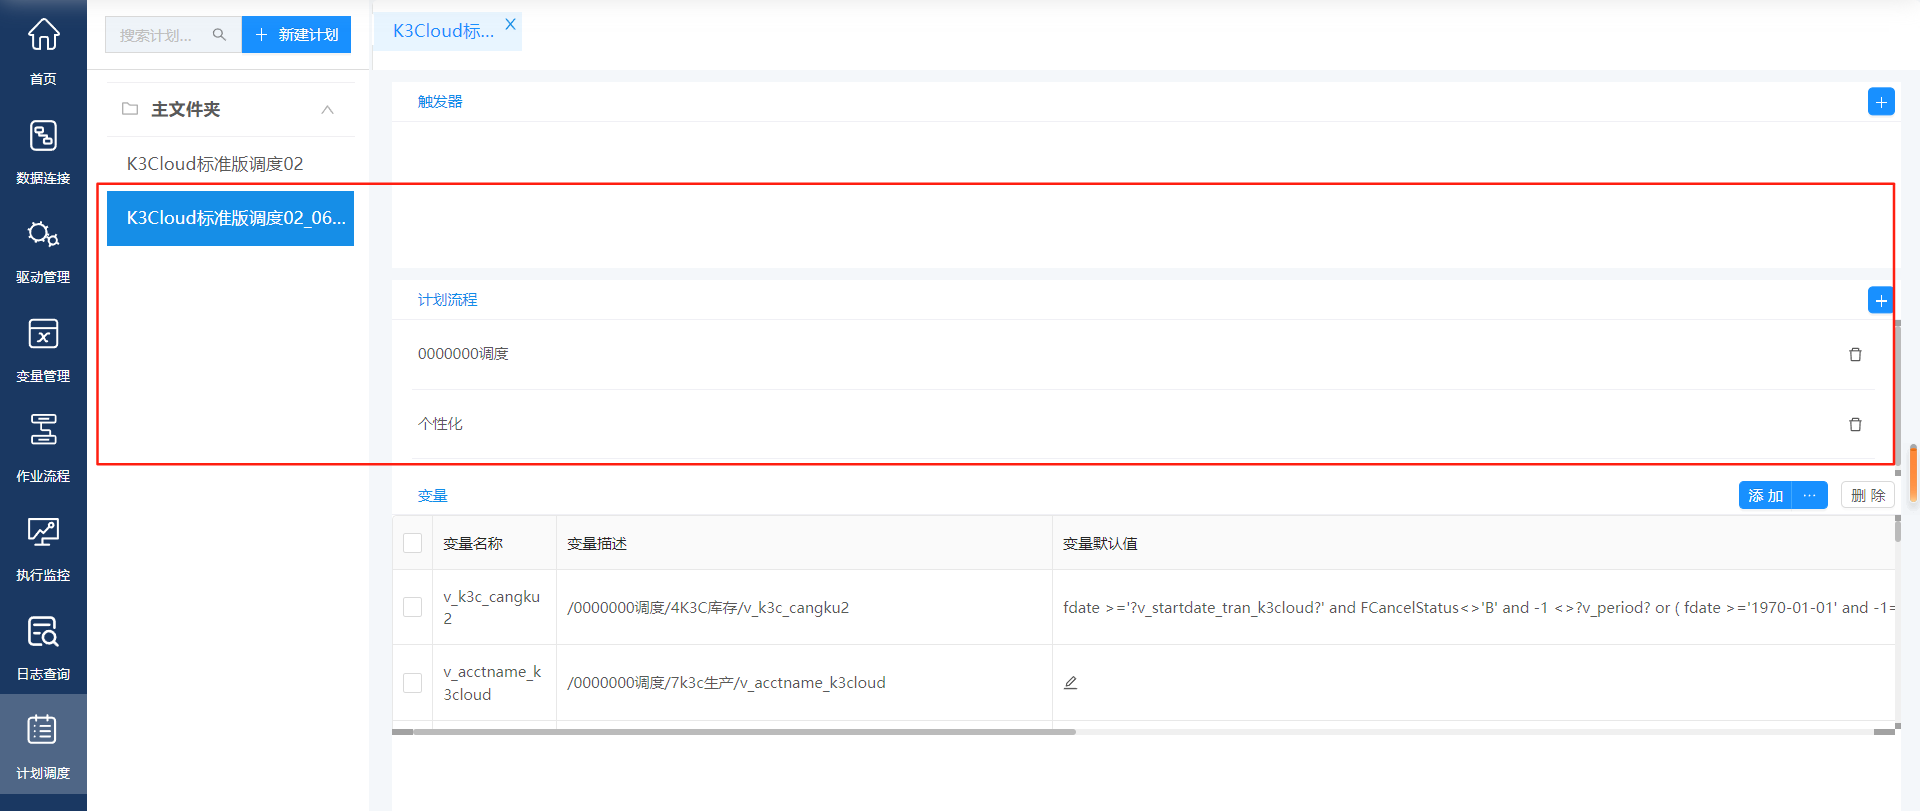Viewport: 1920px width, 811px height.
Task: Open 执行监控 in the sidebar
Action: [x=43, y=548]
